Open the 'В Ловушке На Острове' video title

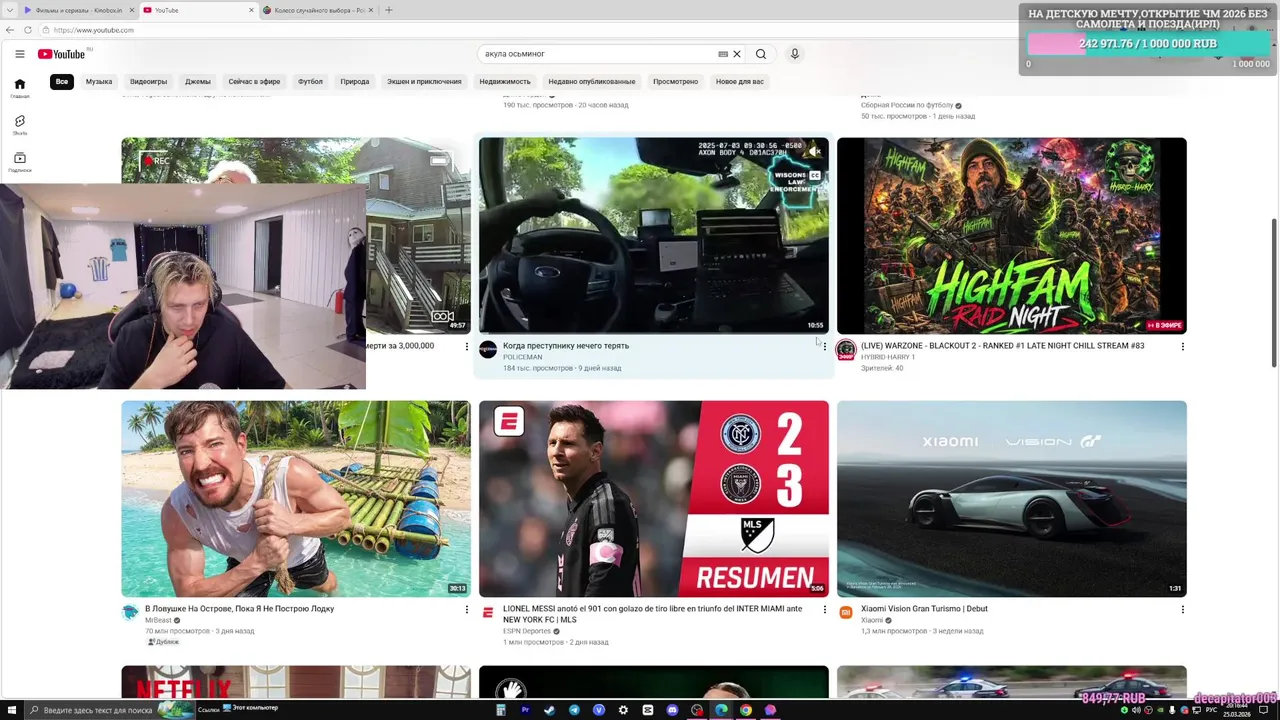point(239,609)
